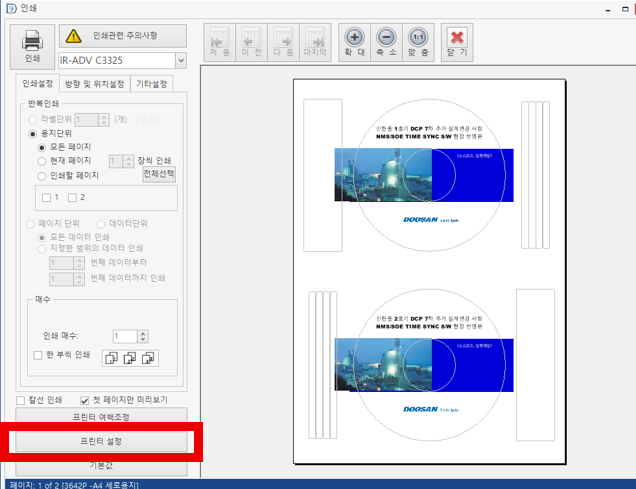Zoom out with the 축소 button

pyautogui.click(x=386, y=40)
